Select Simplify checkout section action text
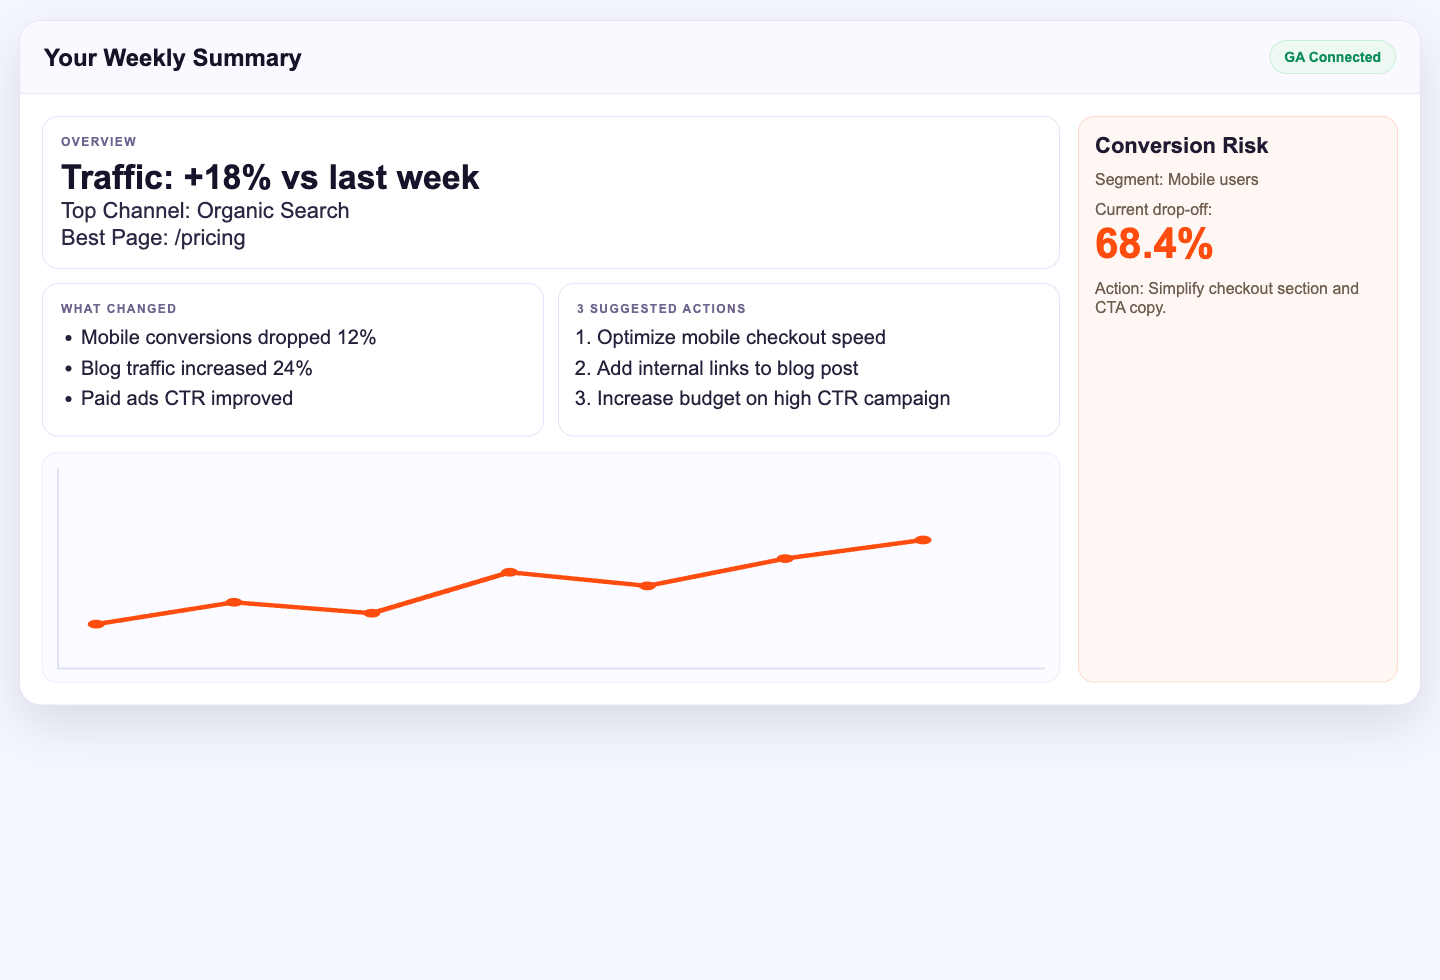 tap(1227, 297)
